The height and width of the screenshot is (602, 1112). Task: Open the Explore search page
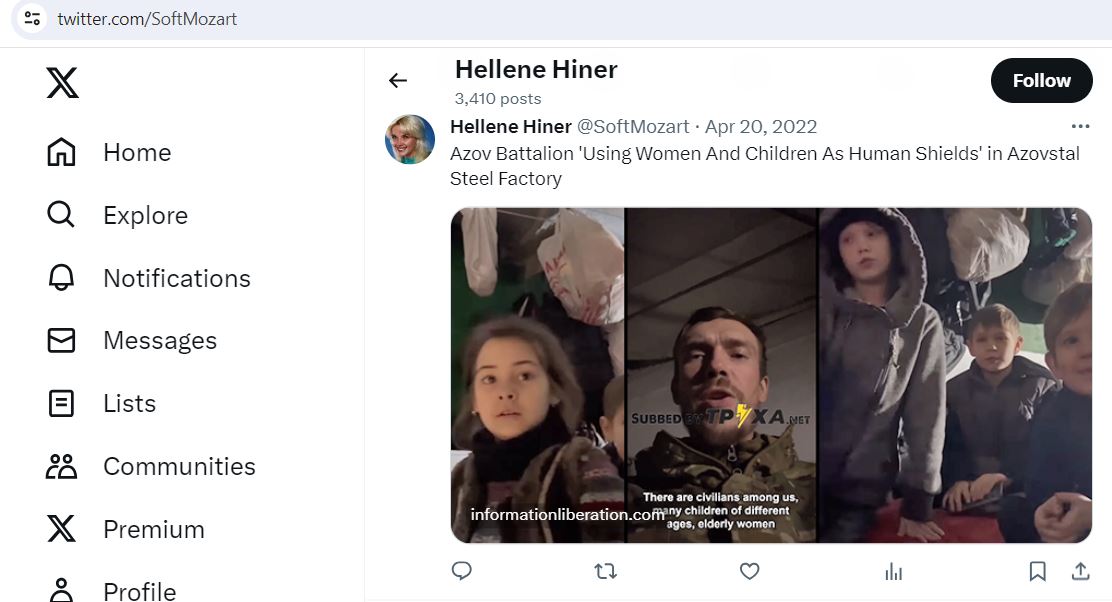click(118, 215)
